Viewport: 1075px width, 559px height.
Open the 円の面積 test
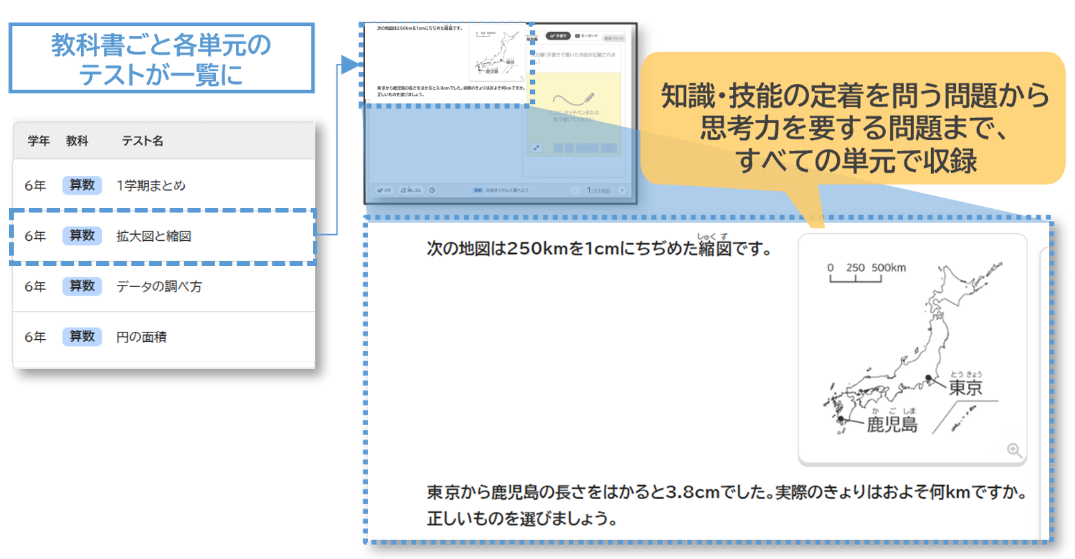point(141,337)
